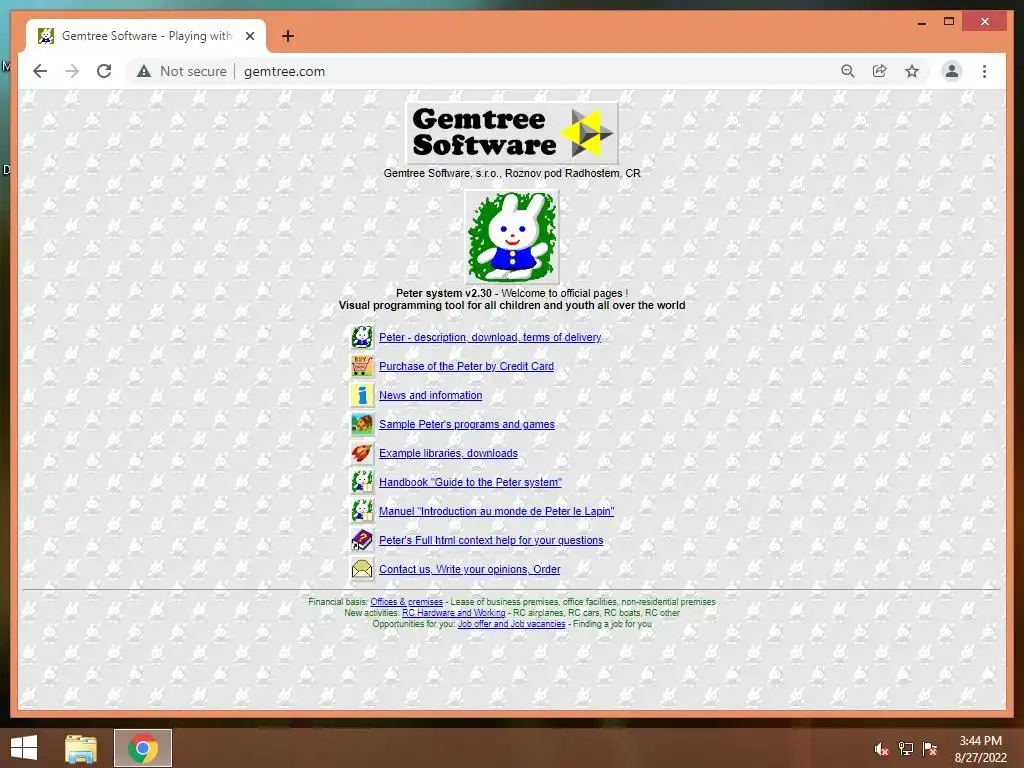This screenshot has width=1024, height=768.
Task: Open Purchase of the Peter by Credit Card
Action: tap(466, 366)
